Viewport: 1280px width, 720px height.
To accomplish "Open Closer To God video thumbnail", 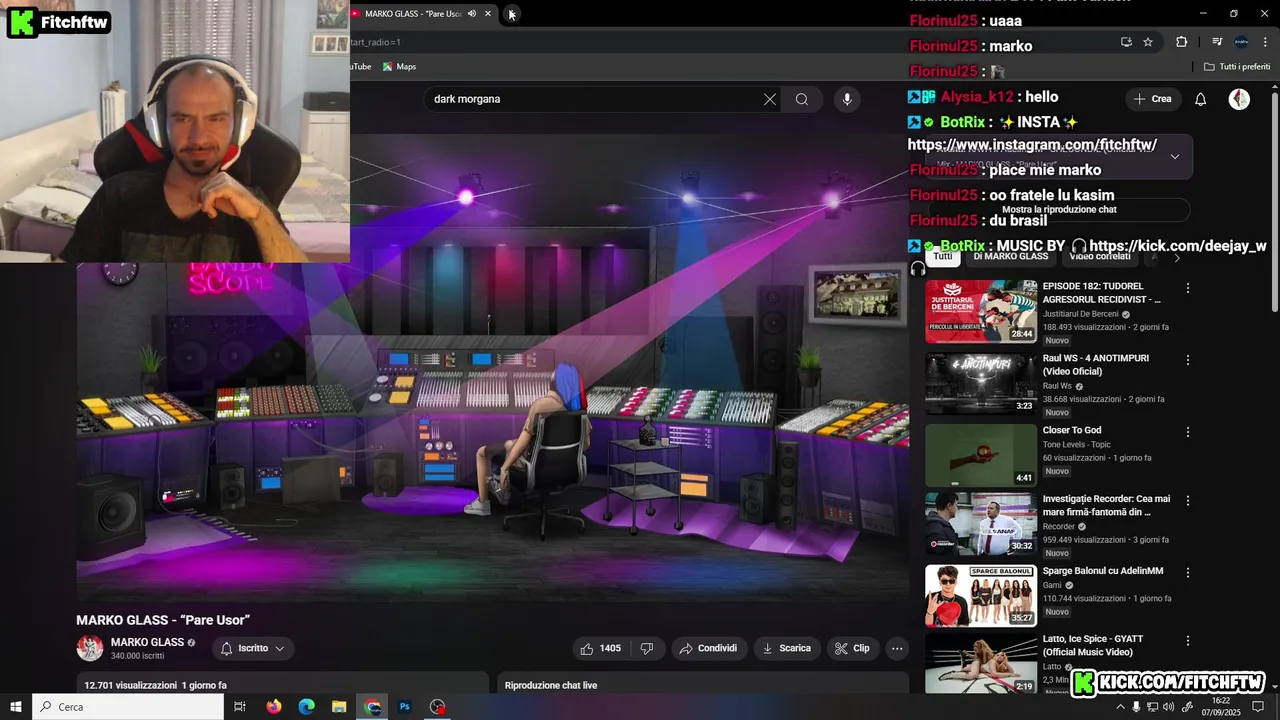I will (x=981, y=455).
